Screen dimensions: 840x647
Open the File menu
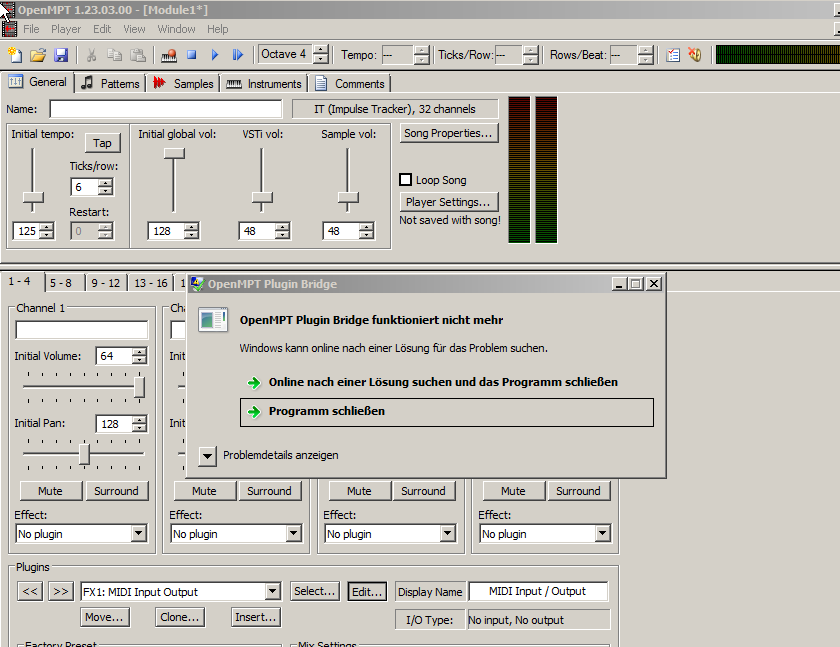31,29
